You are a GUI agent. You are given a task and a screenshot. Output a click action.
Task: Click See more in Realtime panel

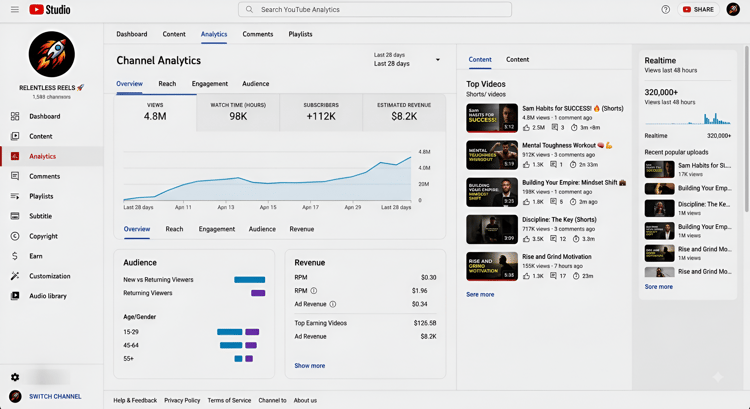(x=659, y=287)
